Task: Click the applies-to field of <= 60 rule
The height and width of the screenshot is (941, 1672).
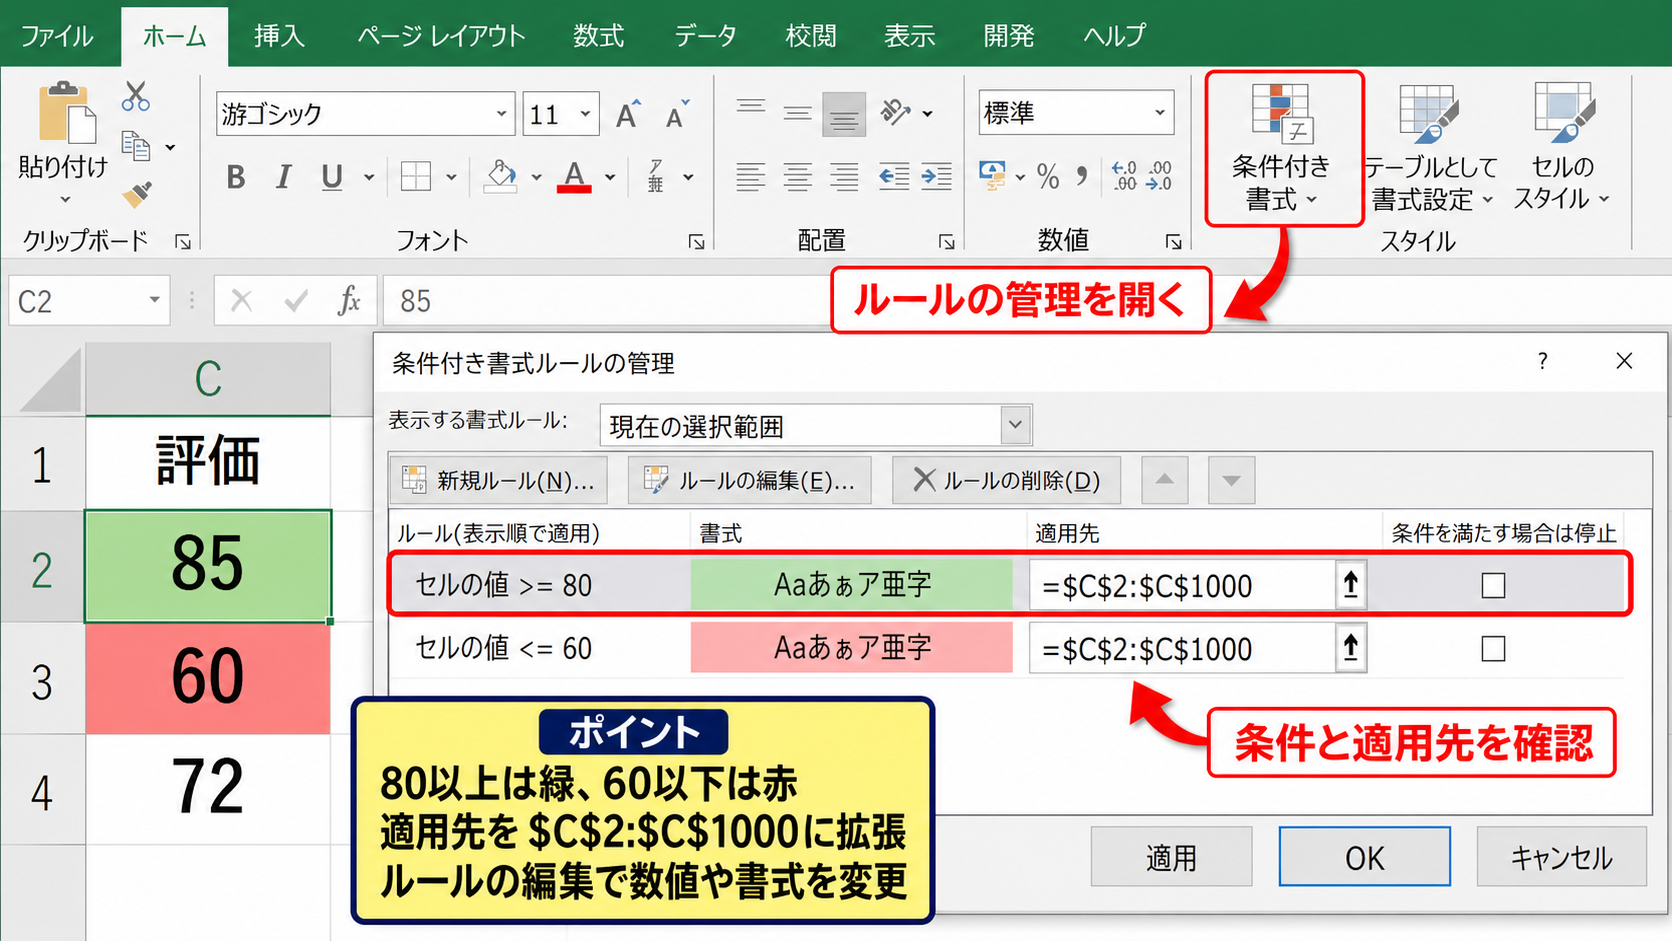Action: point(1183,649)
